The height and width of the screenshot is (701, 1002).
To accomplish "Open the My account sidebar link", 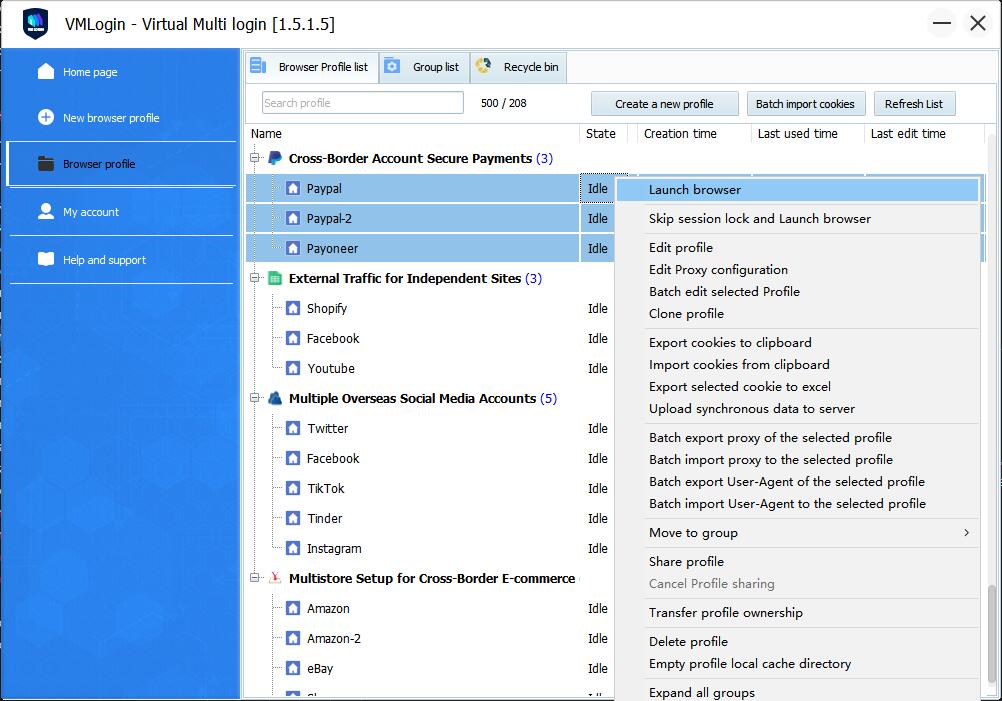I will click(x=91, y=212).
